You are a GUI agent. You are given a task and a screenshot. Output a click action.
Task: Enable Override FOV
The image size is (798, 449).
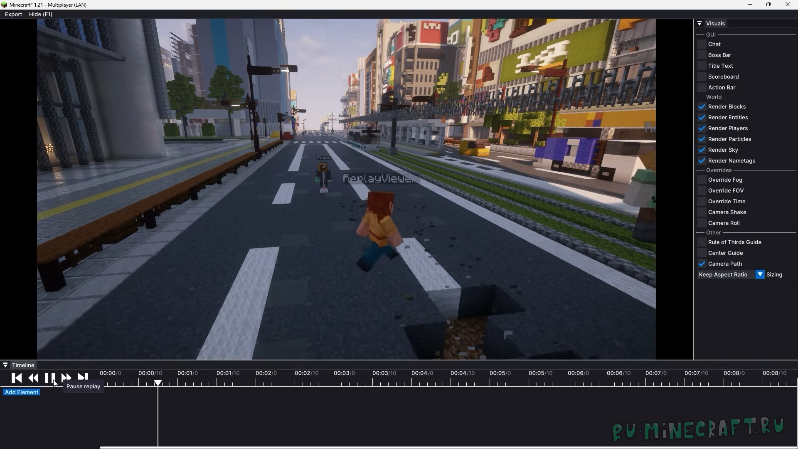click(x=702, y=191)
